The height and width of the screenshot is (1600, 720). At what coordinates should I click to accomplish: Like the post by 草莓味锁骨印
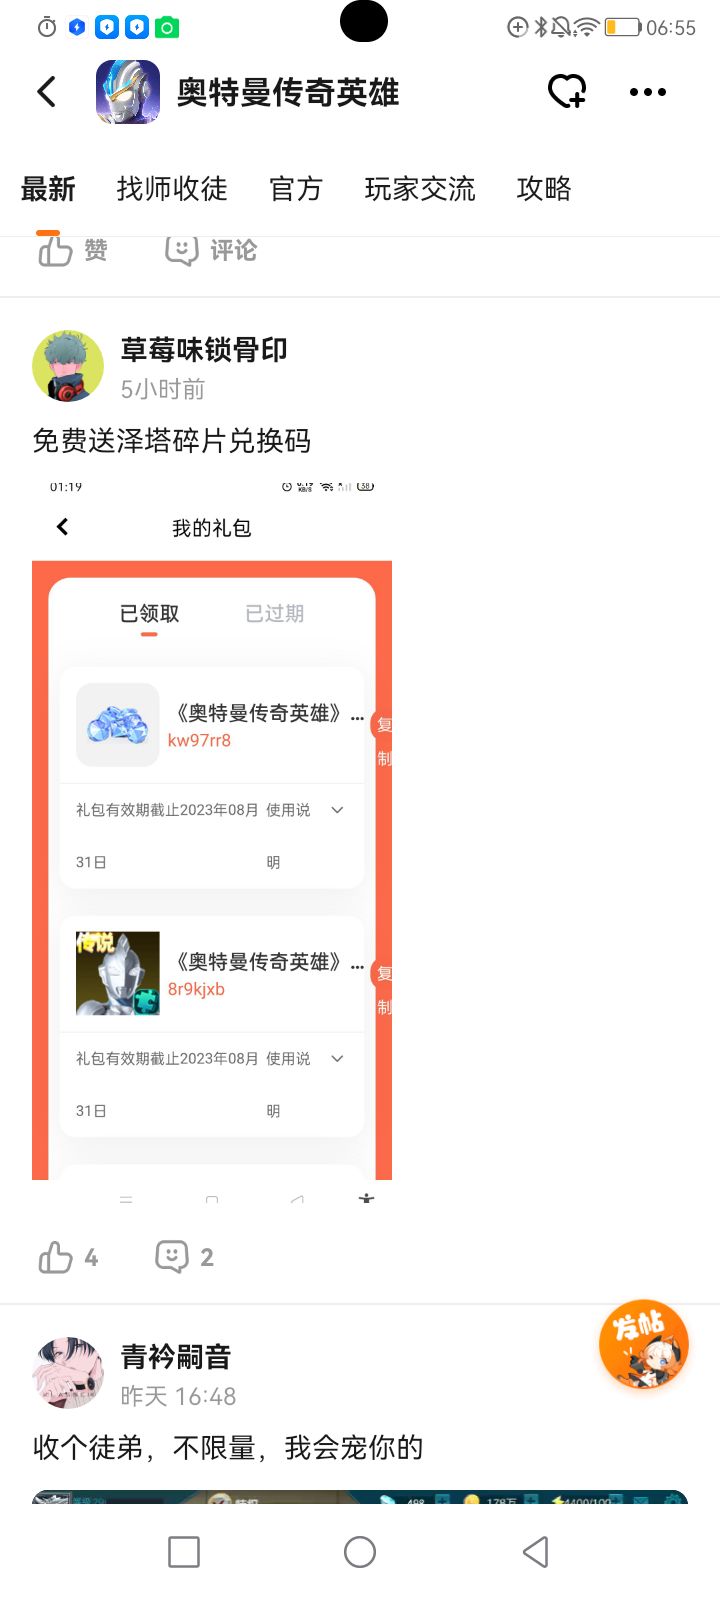click(68, 1257)
